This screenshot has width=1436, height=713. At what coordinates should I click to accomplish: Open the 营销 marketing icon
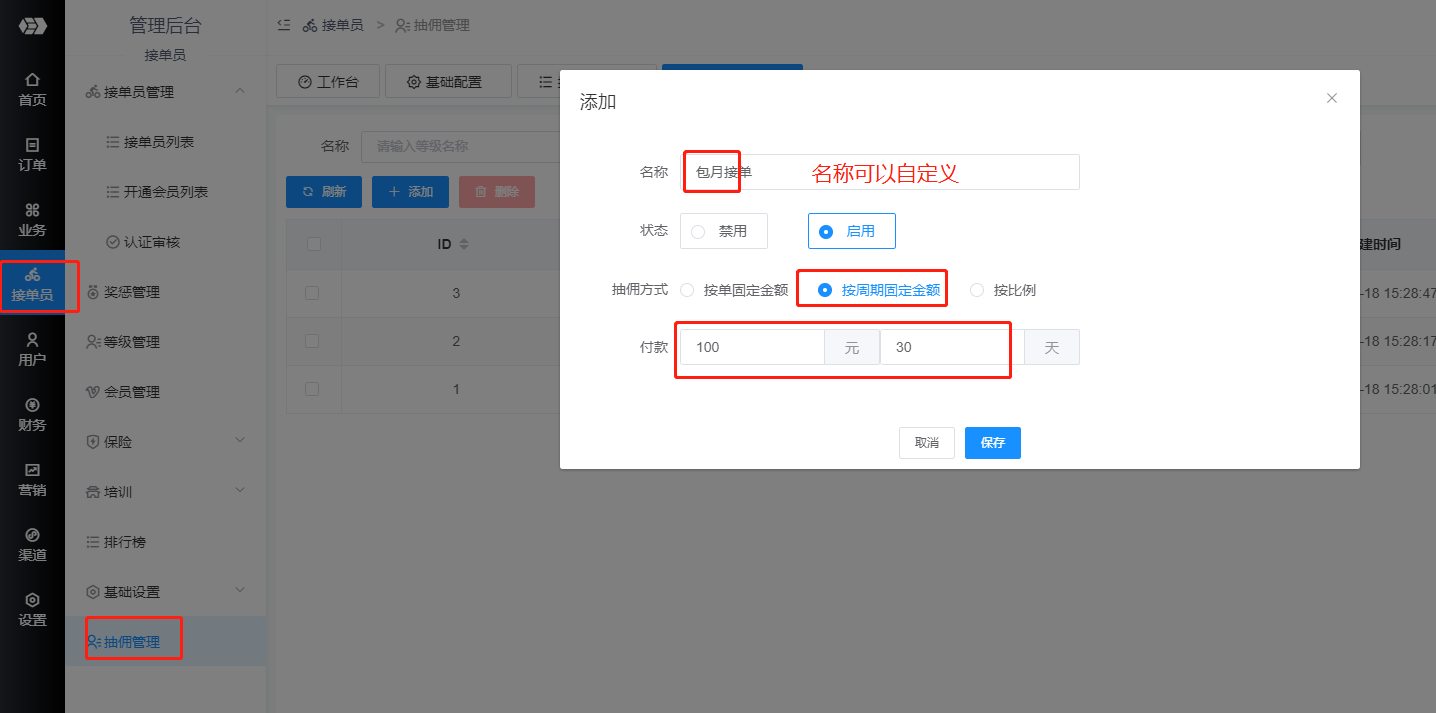point(32,479)
